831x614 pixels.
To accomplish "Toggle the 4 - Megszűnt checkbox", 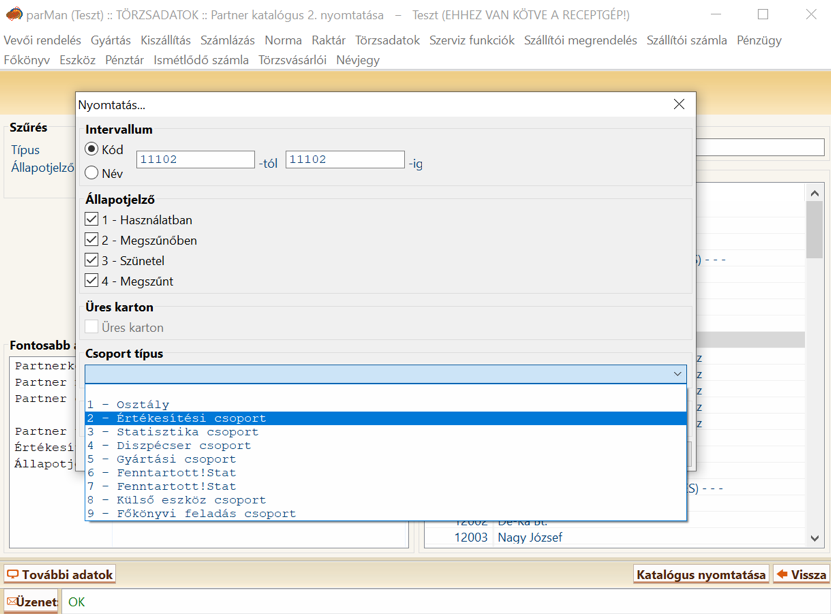I will pos(92,281).
